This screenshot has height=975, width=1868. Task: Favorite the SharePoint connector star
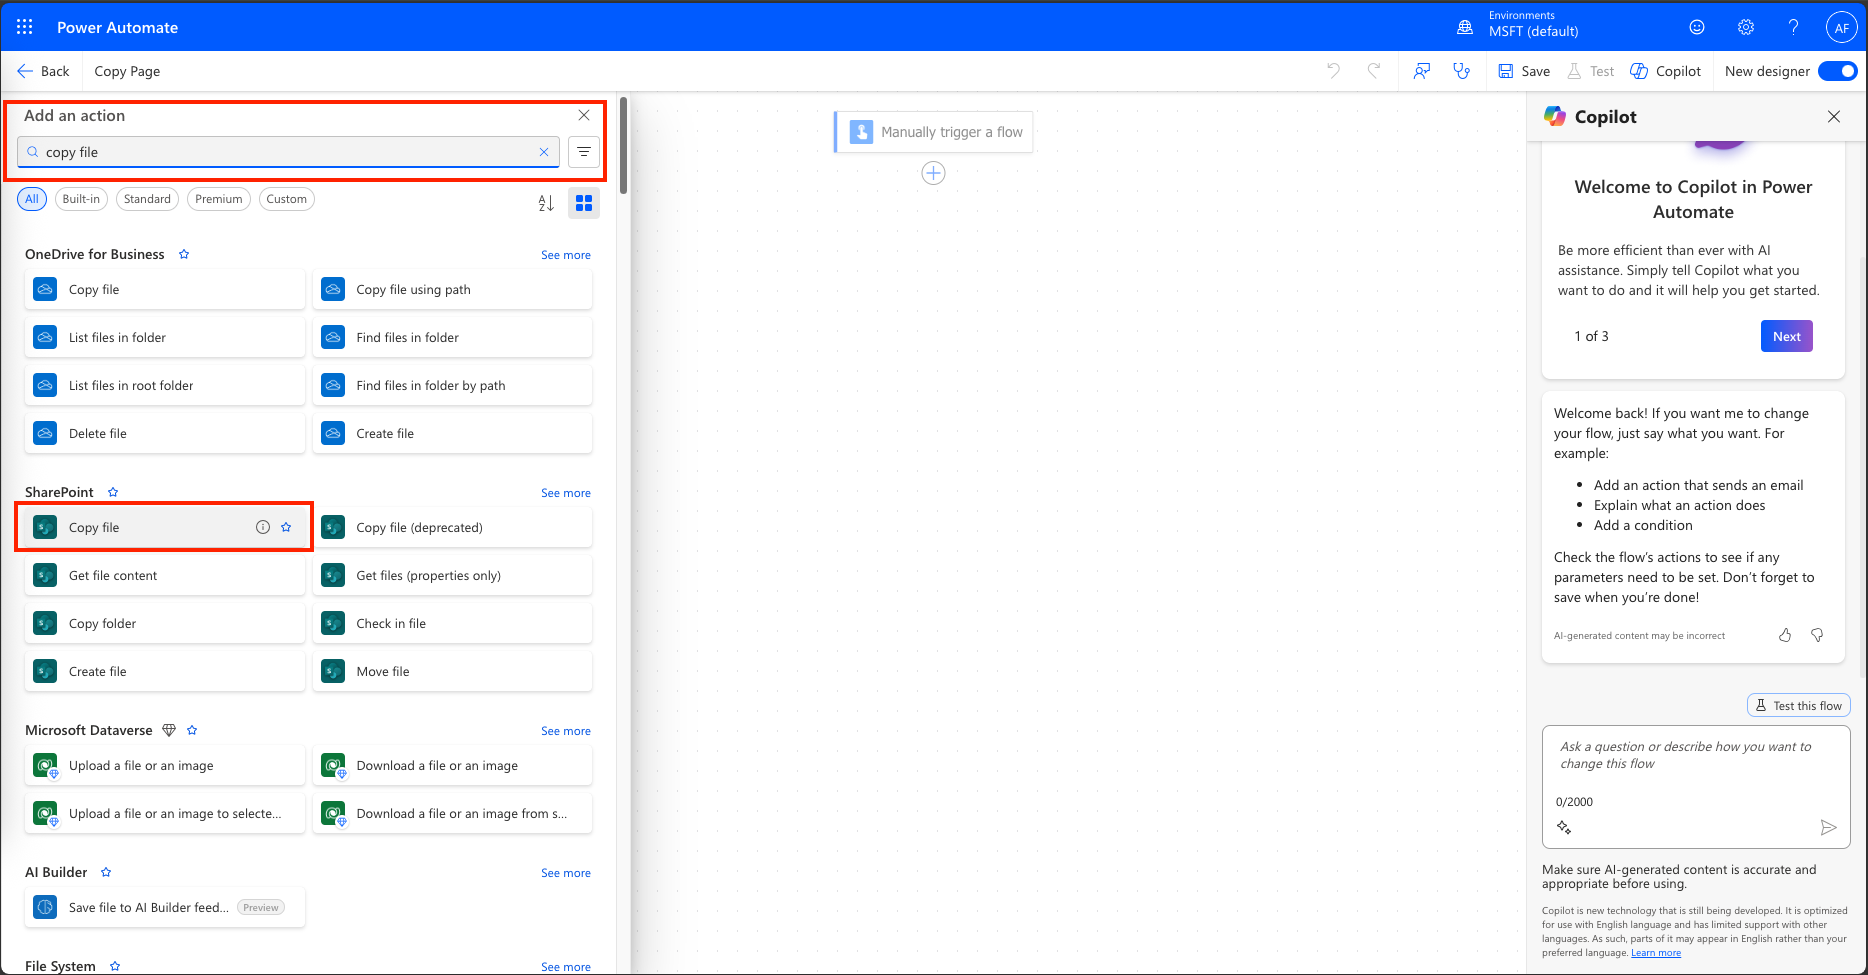coord(113,492)
